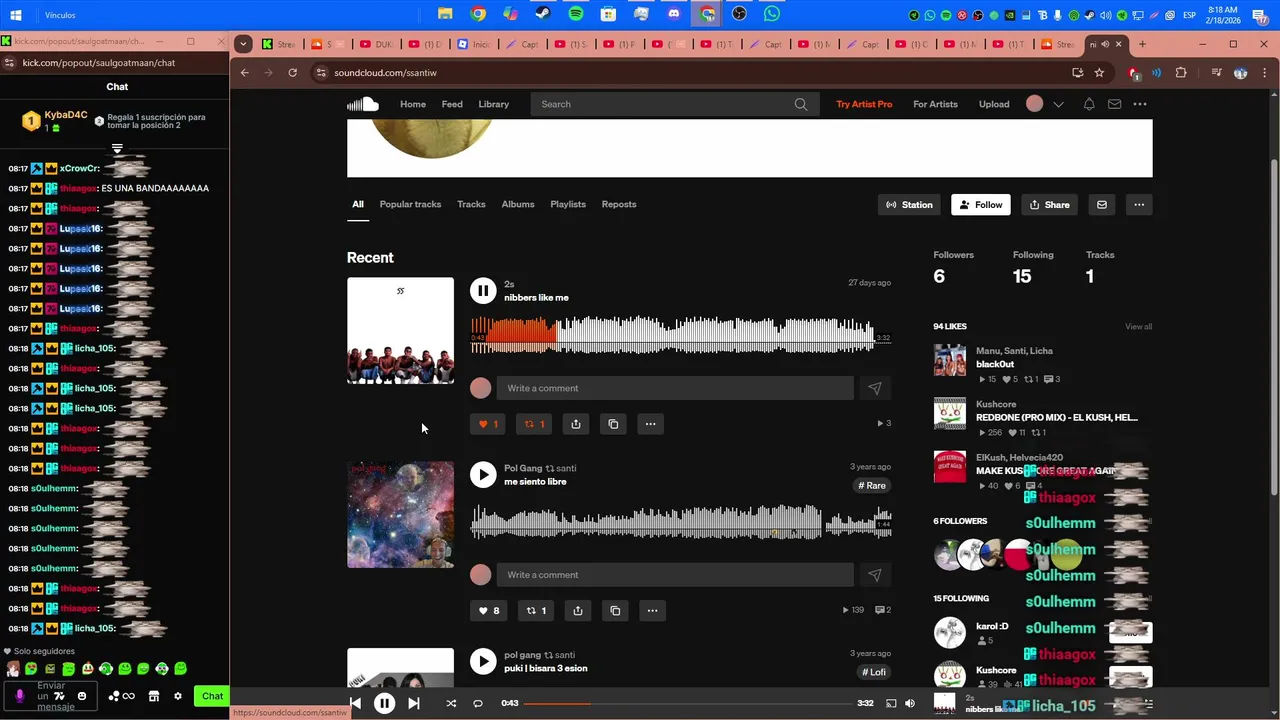Send comment arrow for nibbers like me
Image resolution: width=1280 pixels, height=720 pixels.
(875, 388)
